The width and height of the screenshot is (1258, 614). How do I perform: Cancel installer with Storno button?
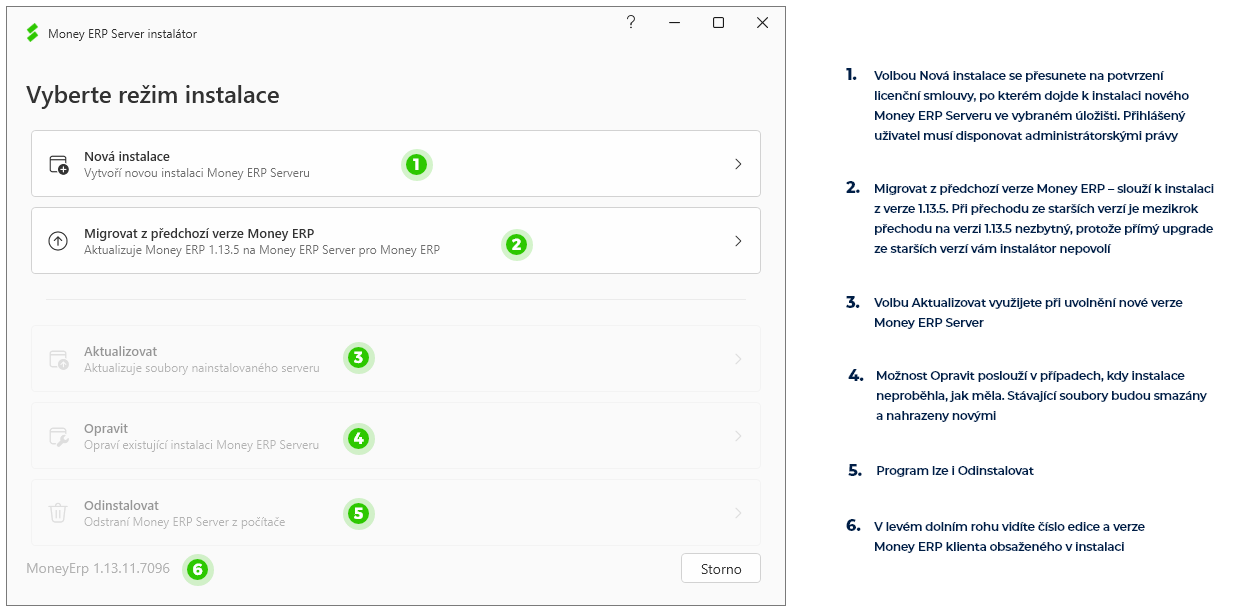click(x=721, y=569)
